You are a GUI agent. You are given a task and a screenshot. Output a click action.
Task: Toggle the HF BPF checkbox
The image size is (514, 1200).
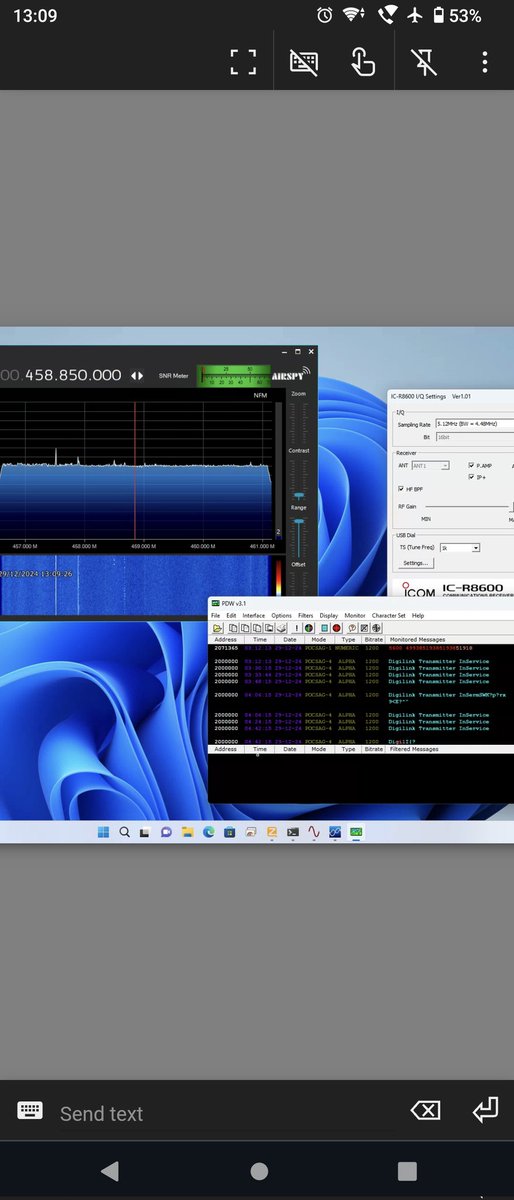(402, 489)
